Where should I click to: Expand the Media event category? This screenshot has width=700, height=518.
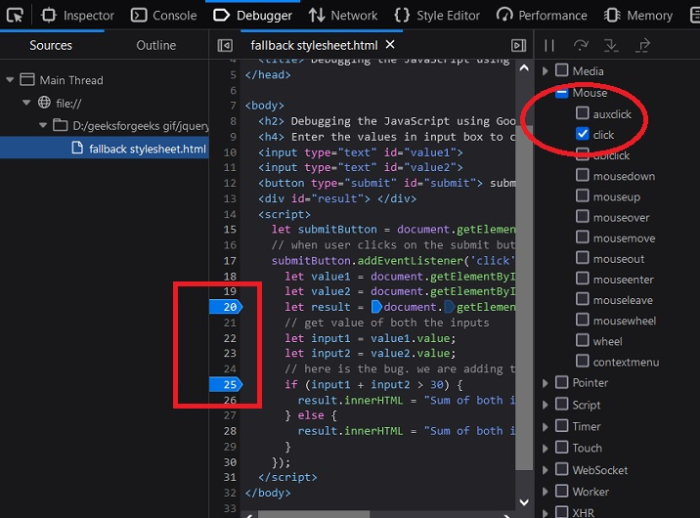point(545,71)
